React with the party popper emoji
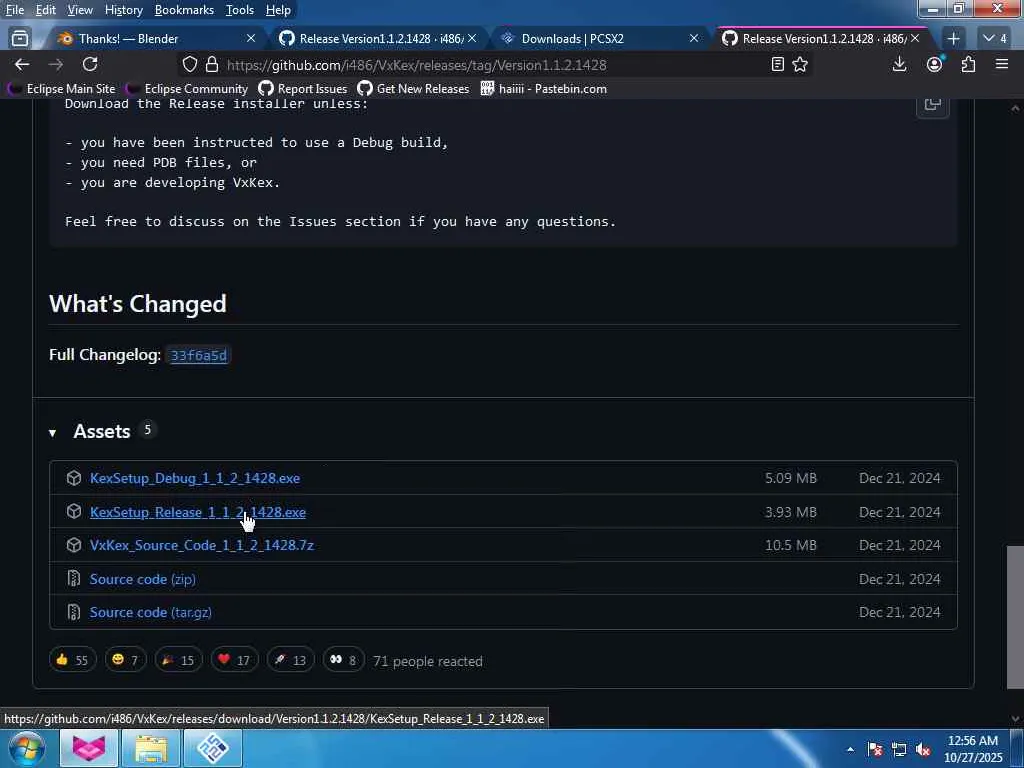 click(178, 660)
